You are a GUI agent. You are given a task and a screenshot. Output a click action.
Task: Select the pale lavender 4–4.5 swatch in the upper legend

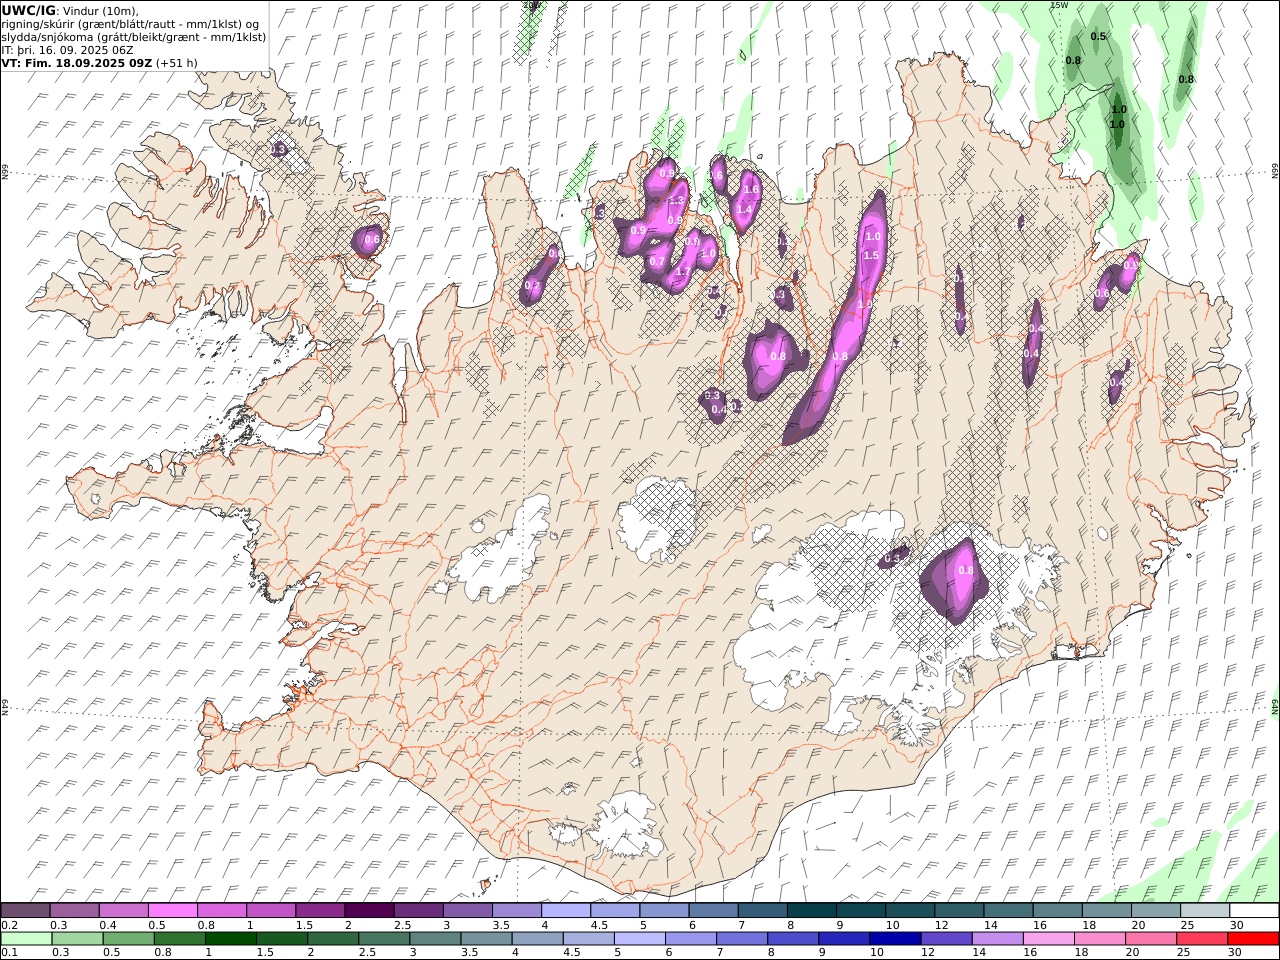pos(566,911)
